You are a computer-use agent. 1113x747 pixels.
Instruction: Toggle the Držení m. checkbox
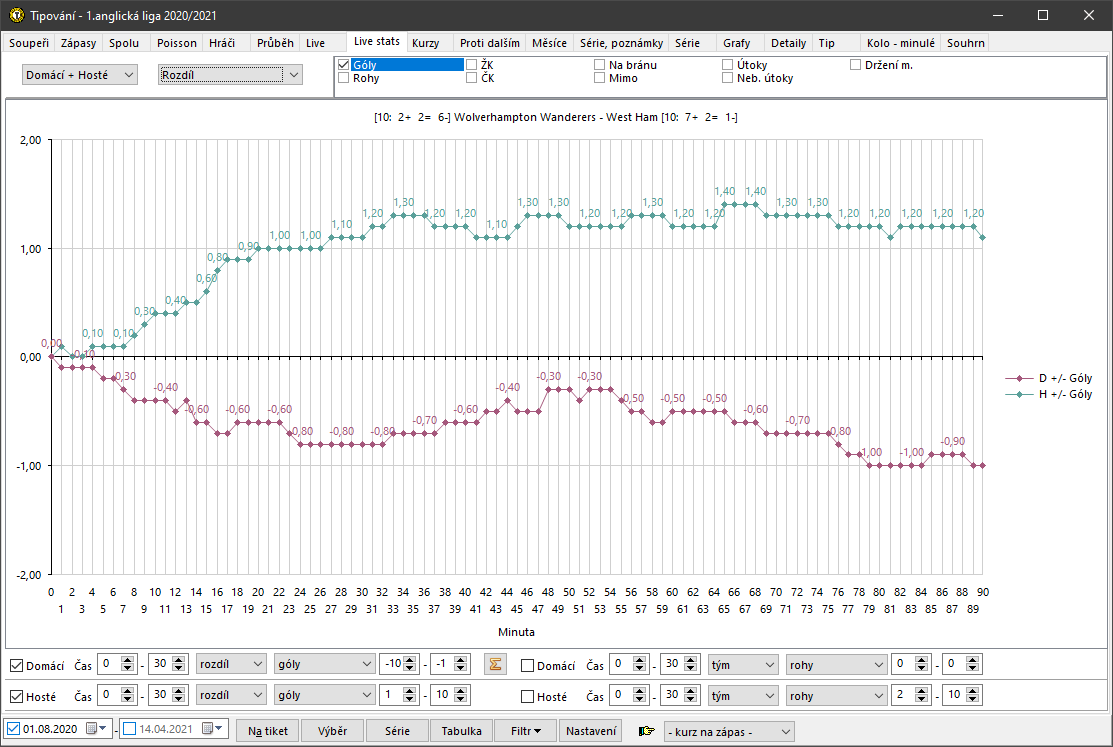coord(856,65)
